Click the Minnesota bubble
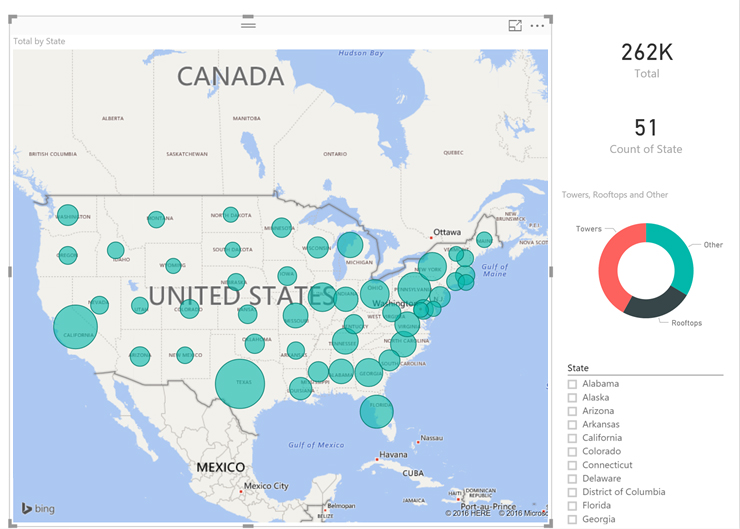 tap(281, 227)
